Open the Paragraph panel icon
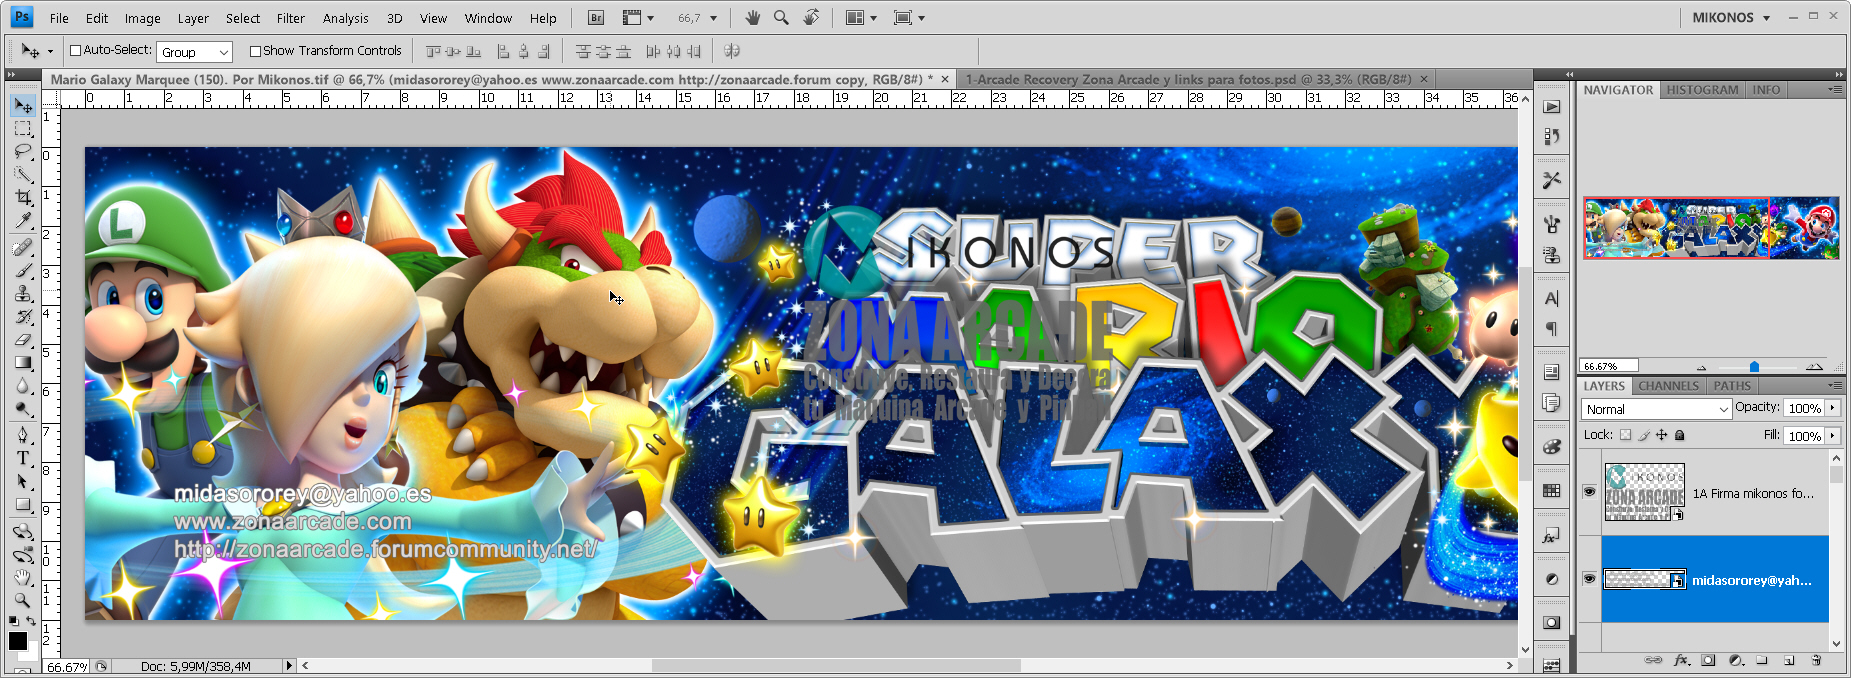This screenshot has width=1851, height=678. coord(1551,328)
